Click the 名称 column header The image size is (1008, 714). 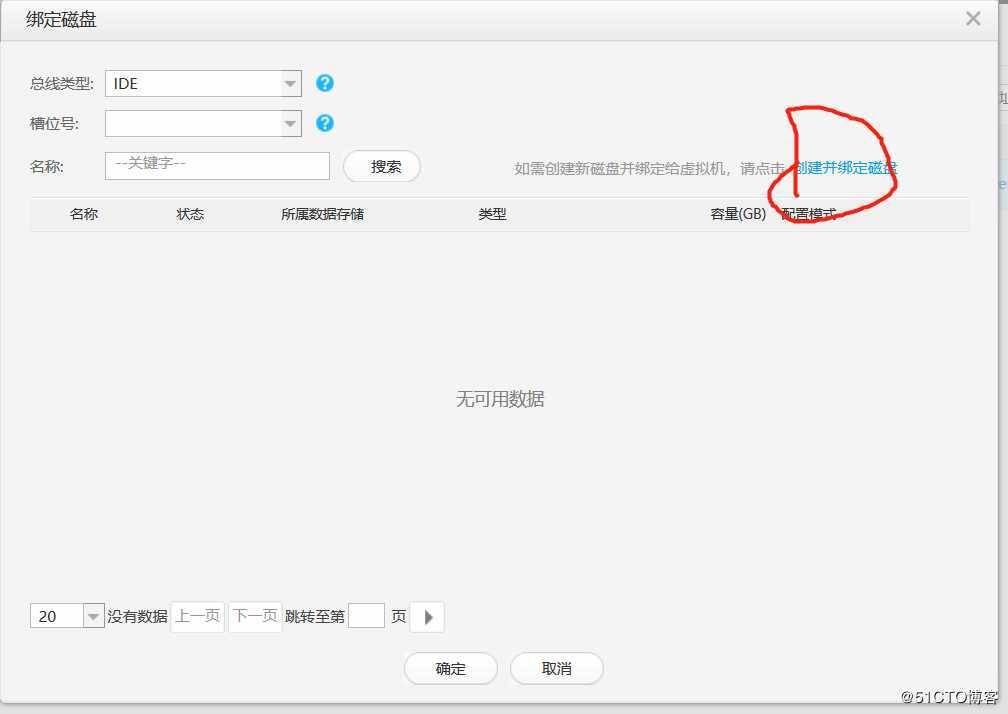click(x=84, y=214)
